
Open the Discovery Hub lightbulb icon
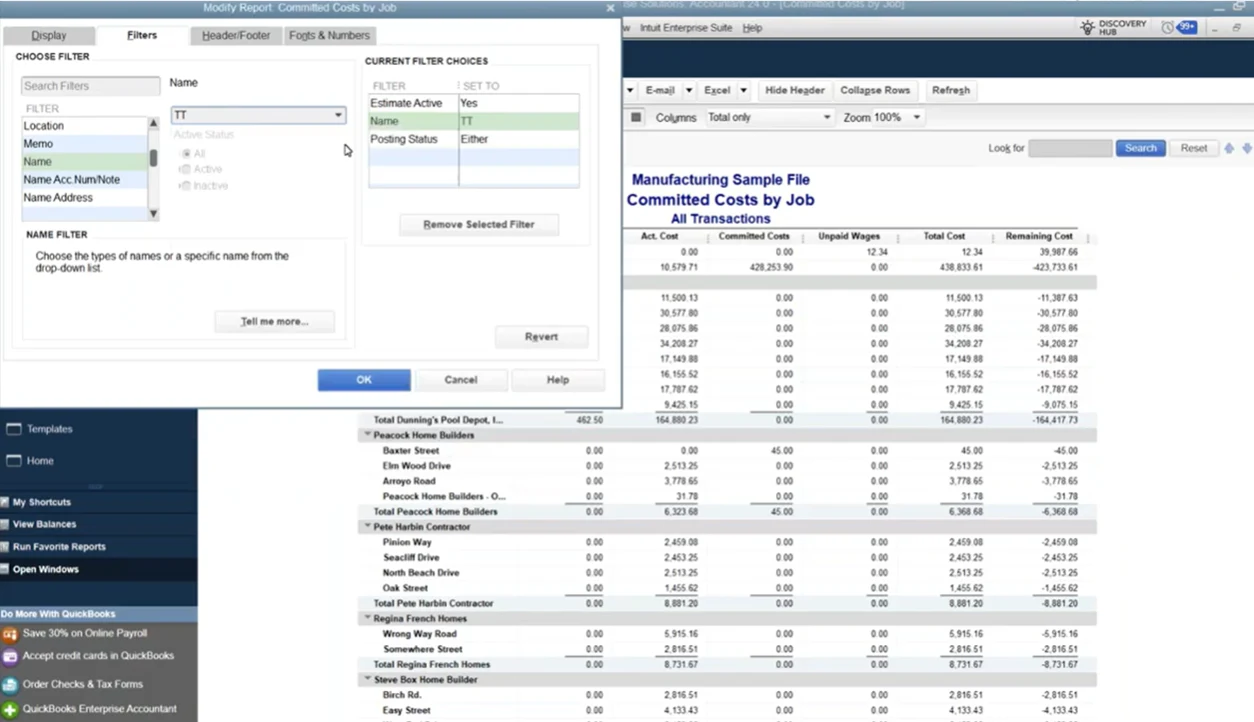pos(1088,28)
